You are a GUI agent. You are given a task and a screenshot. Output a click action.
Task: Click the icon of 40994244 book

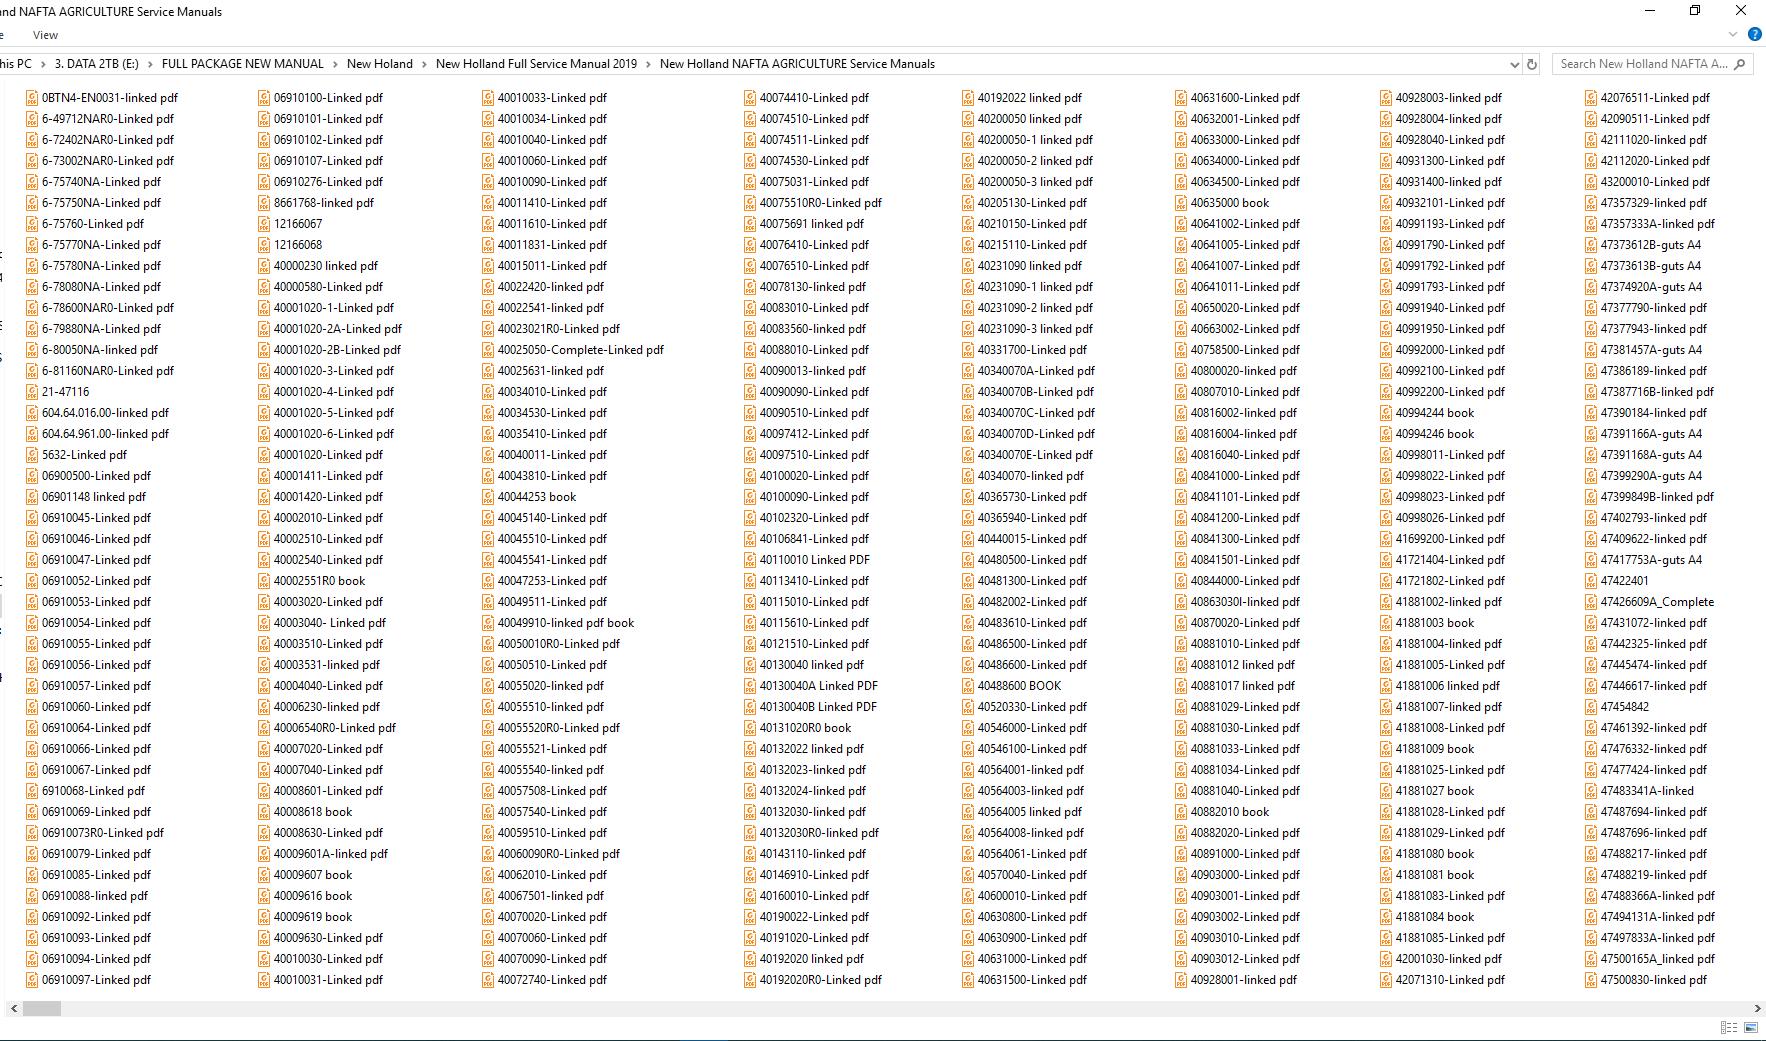pyautogui.click(x=1386, y=413)
